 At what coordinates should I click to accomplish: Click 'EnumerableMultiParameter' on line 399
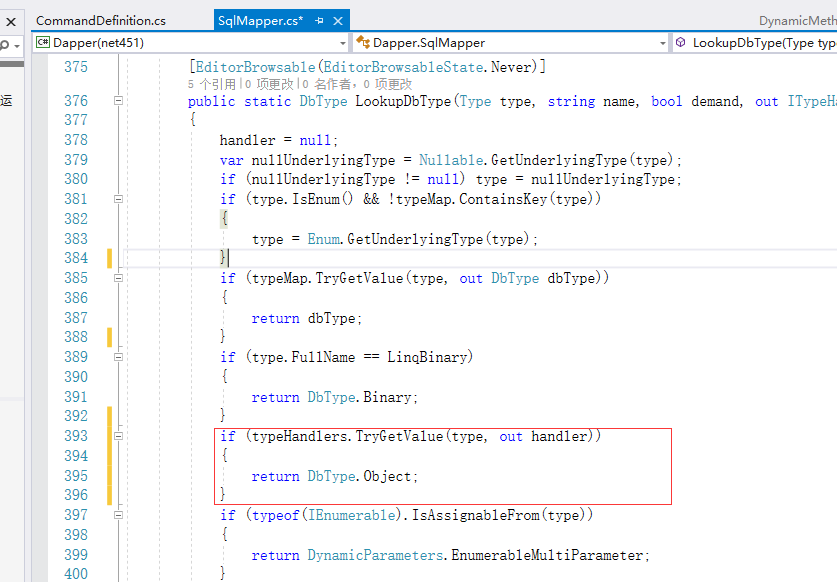[x=547, y=555]
